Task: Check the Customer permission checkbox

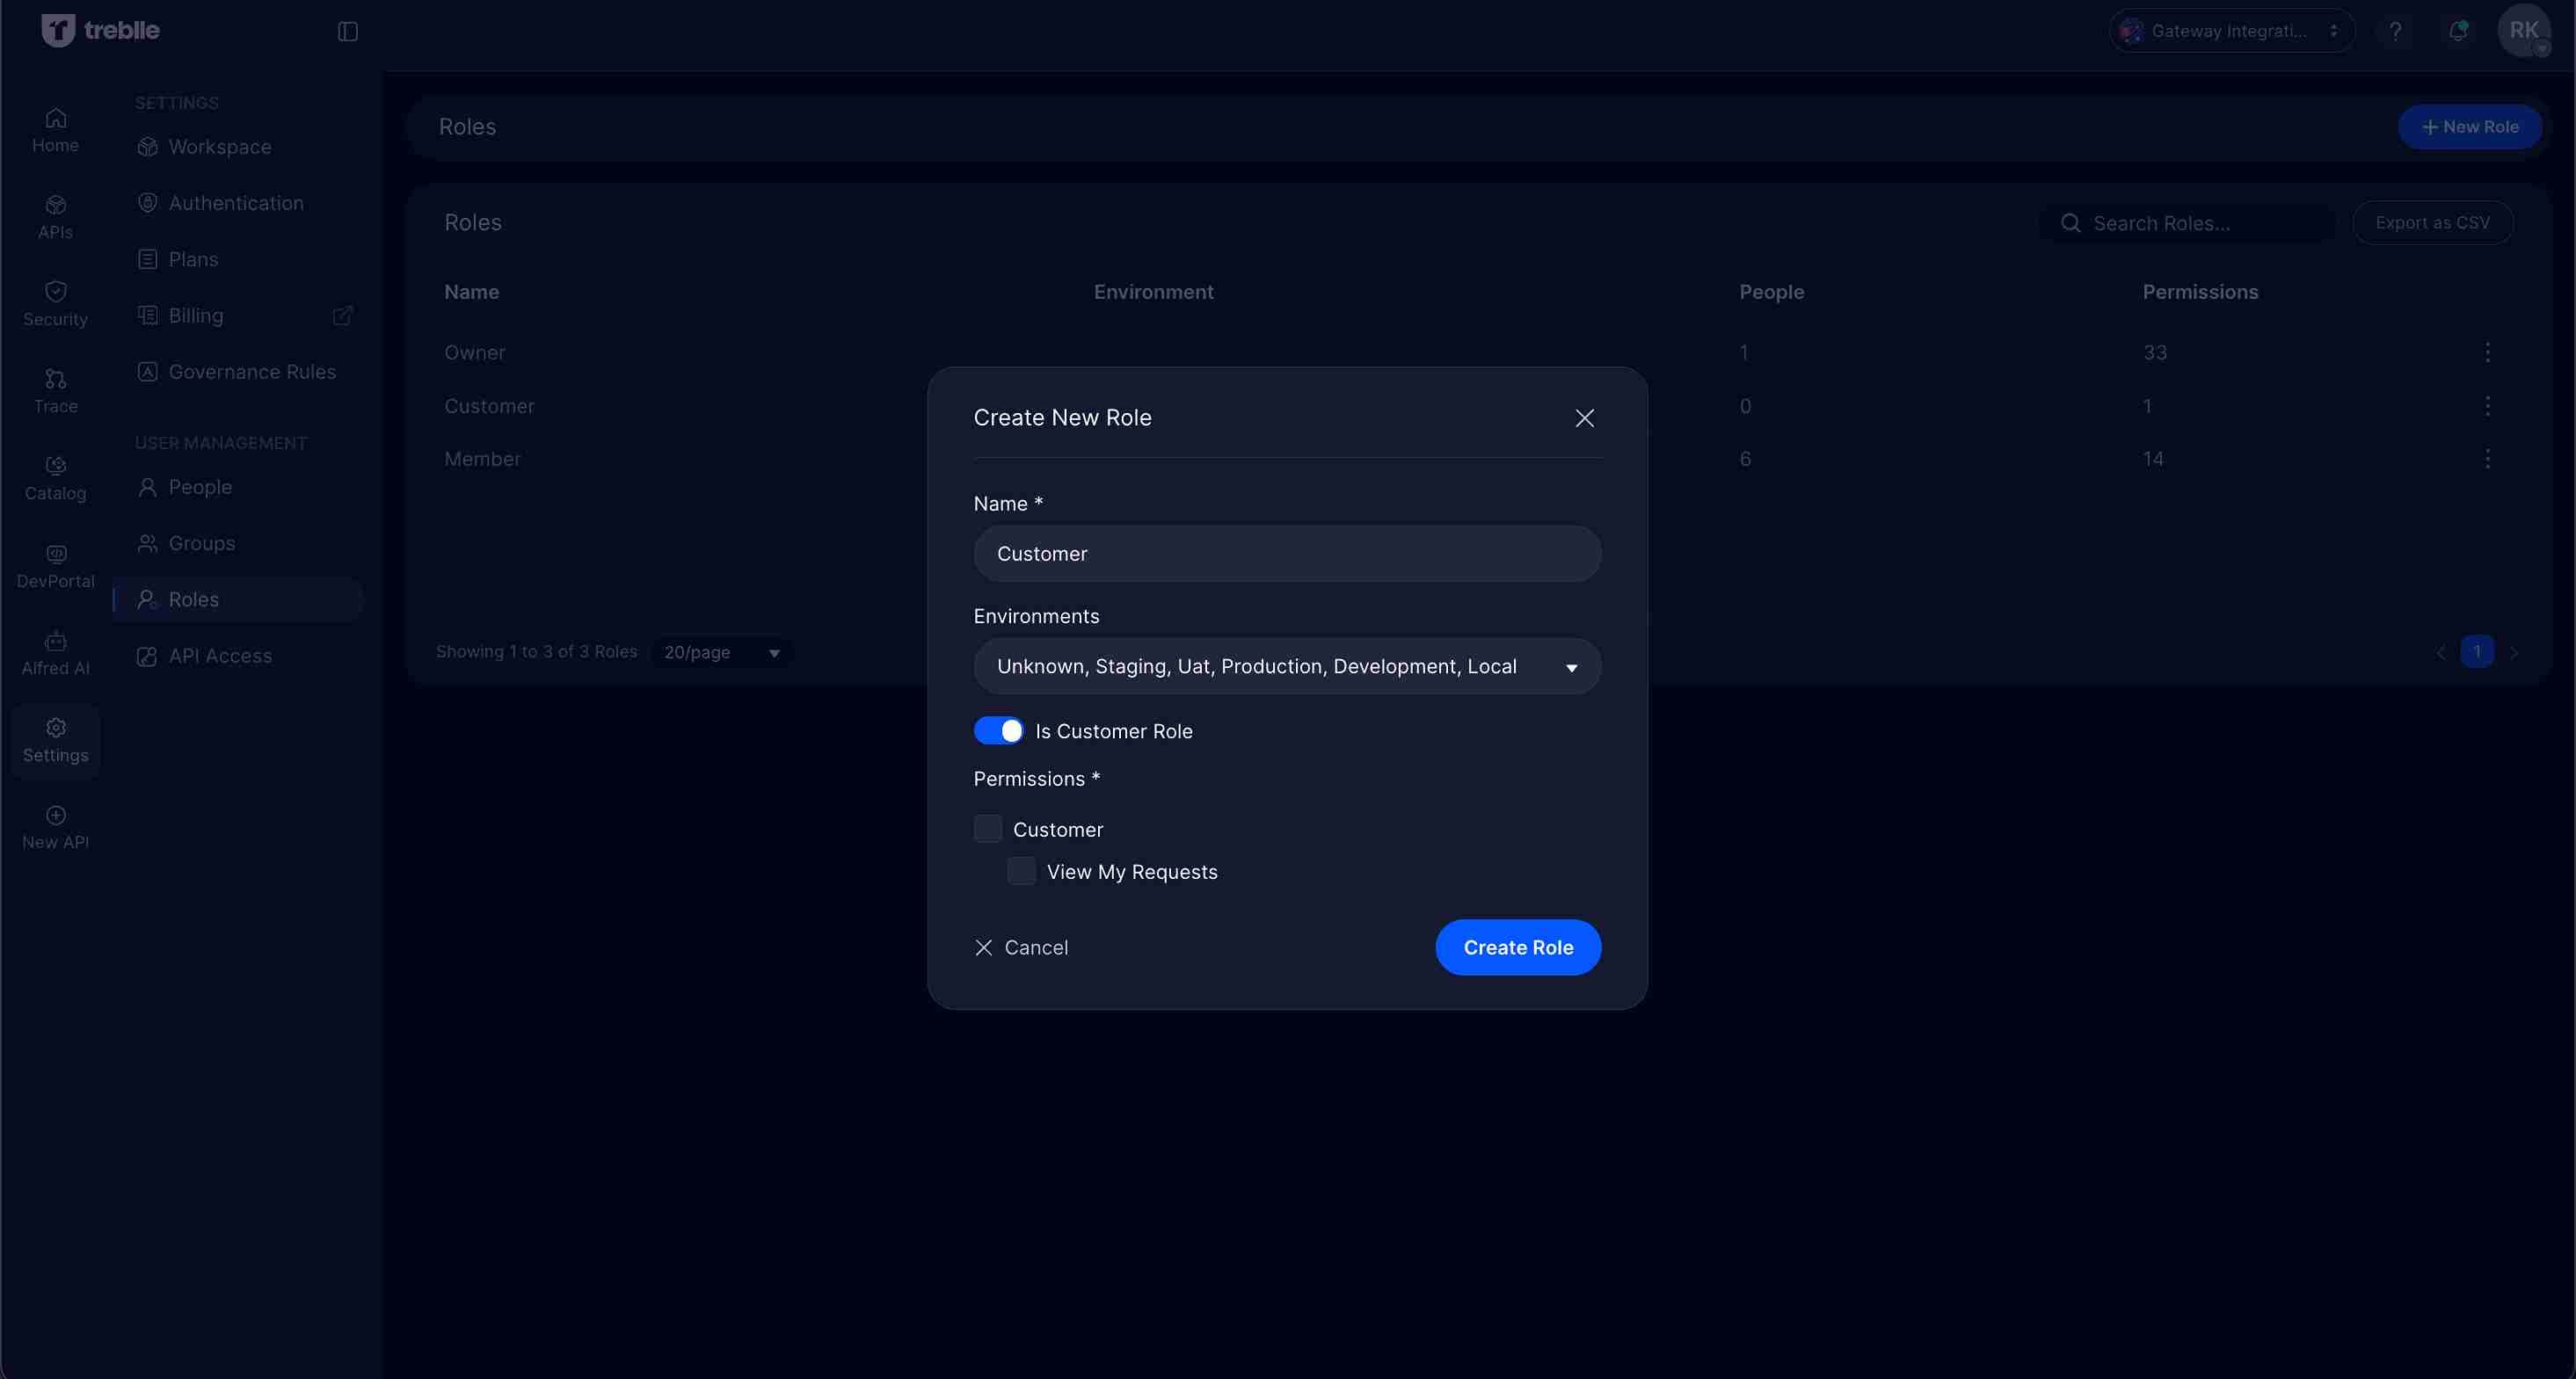Action: [988, 829]
